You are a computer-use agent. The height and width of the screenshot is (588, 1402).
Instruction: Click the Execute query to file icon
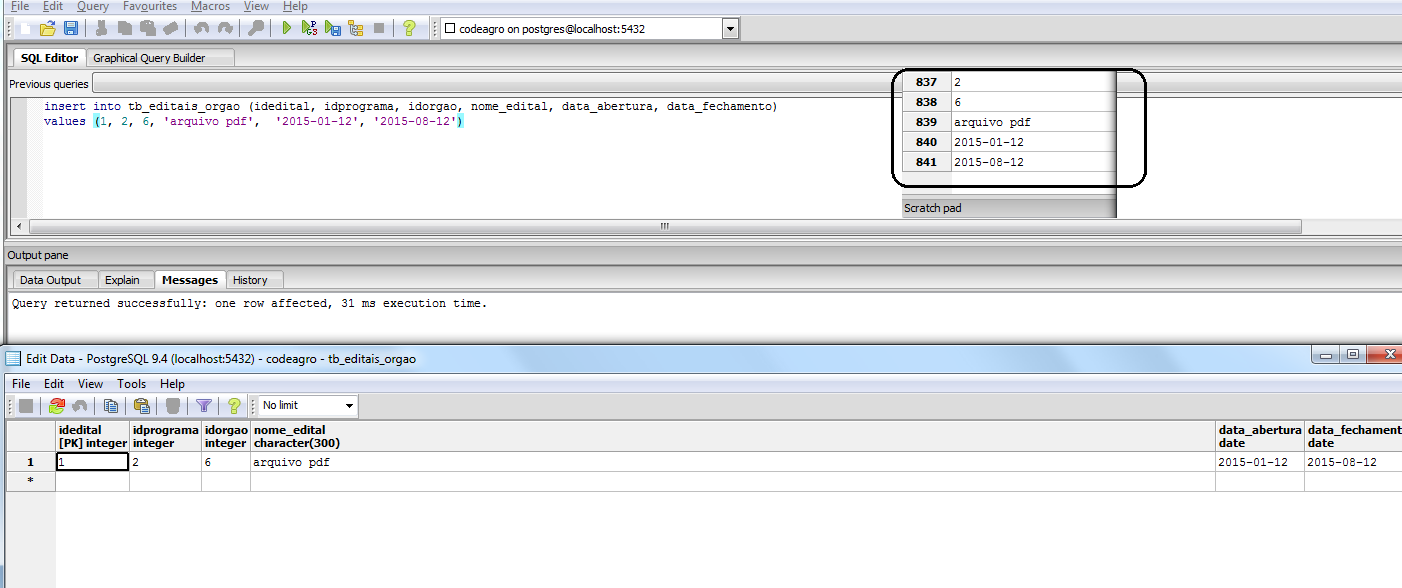[x=334, y=27]
